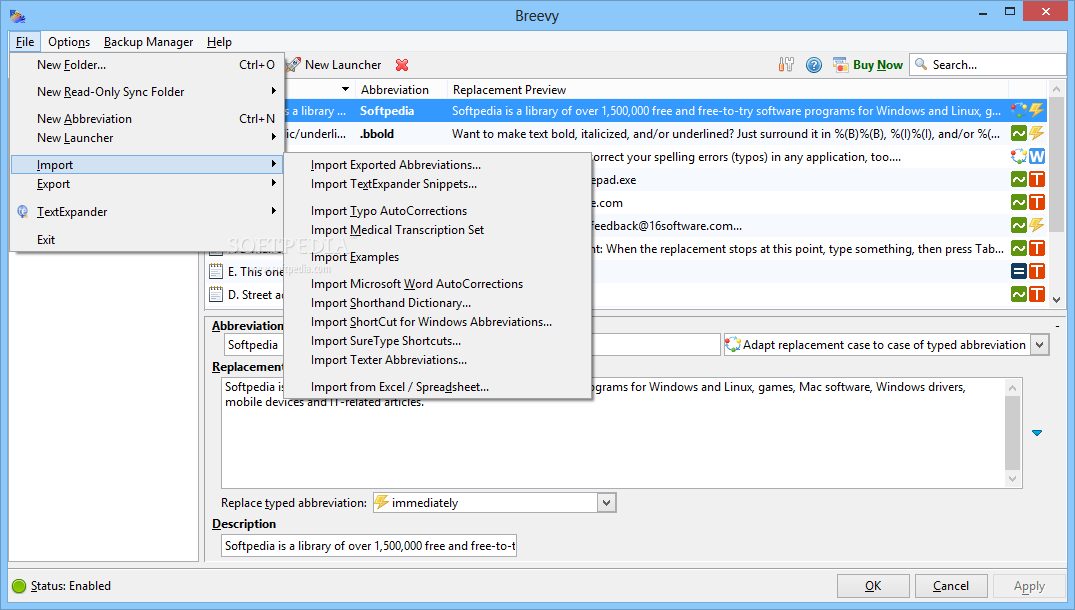Screen dimensions: 1075x610
Task: Click the case-adapt icon in spelling errors row
Action: (1019, 156)
